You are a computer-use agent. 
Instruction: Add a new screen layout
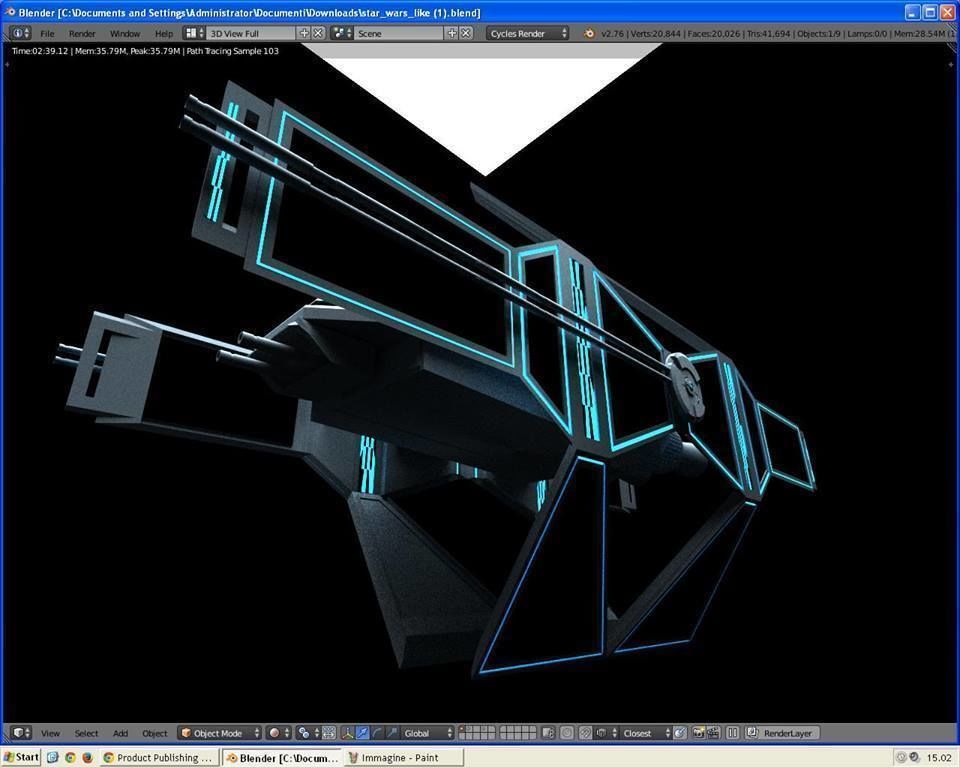pos(304,33)
